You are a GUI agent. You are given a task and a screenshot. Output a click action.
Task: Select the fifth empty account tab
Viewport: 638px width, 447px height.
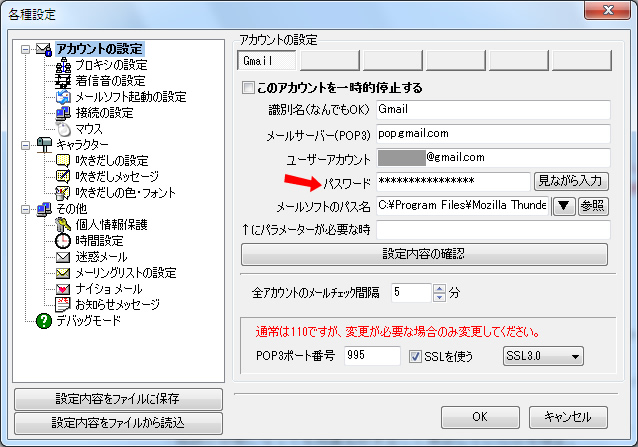(x=519, y=61)
